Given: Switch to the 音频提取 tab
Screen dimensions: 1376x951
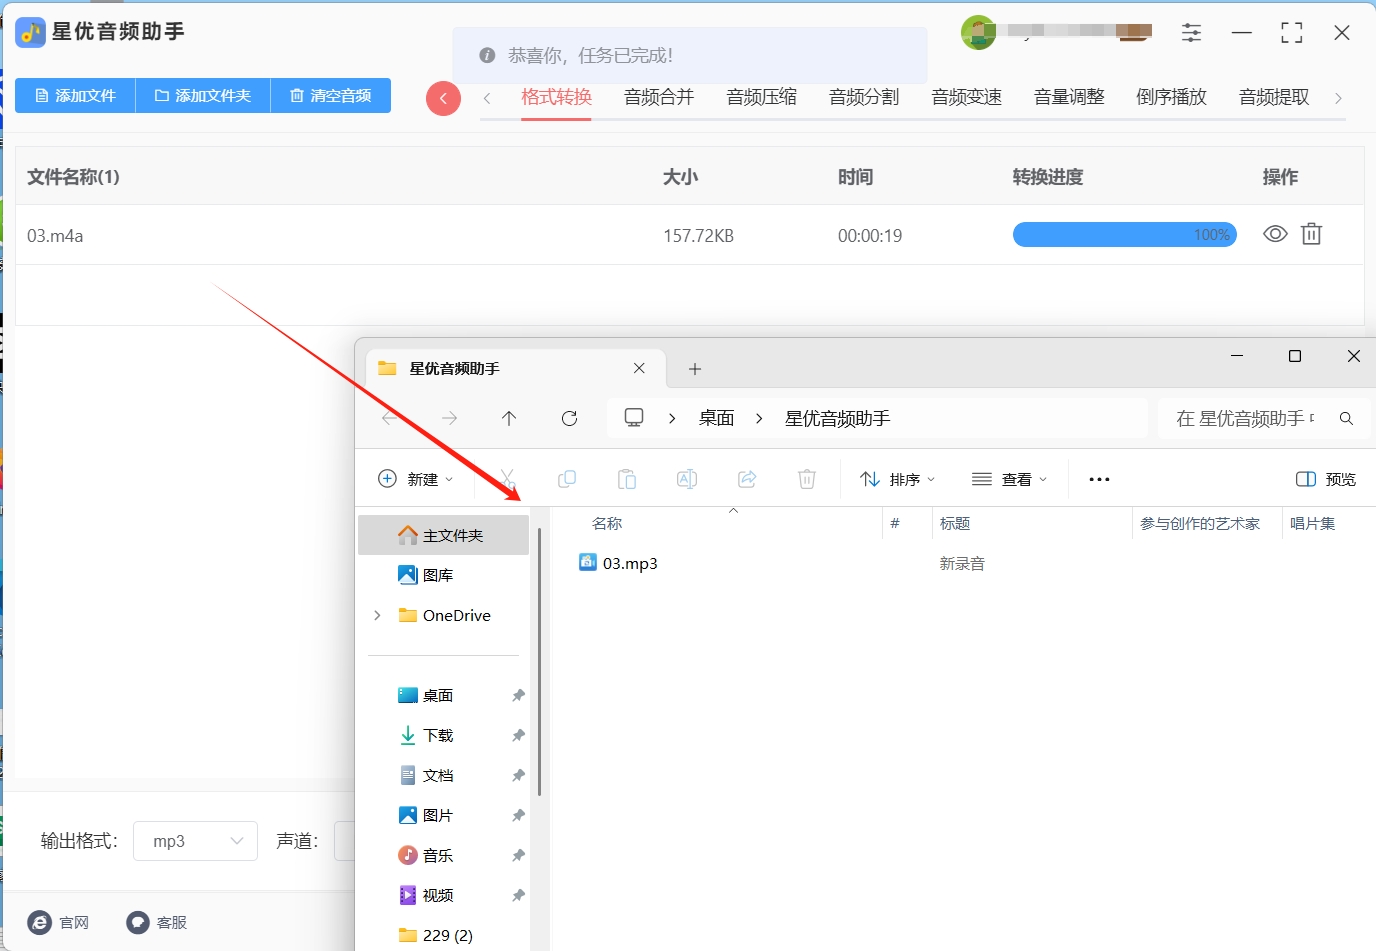Looking at the screenshot, I should [1274, 97].
